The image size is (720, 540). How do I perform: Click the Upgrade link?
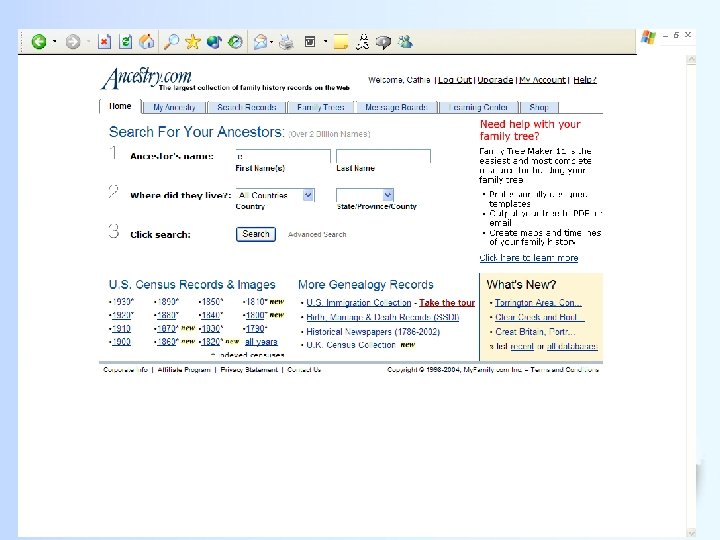(495, 79)
